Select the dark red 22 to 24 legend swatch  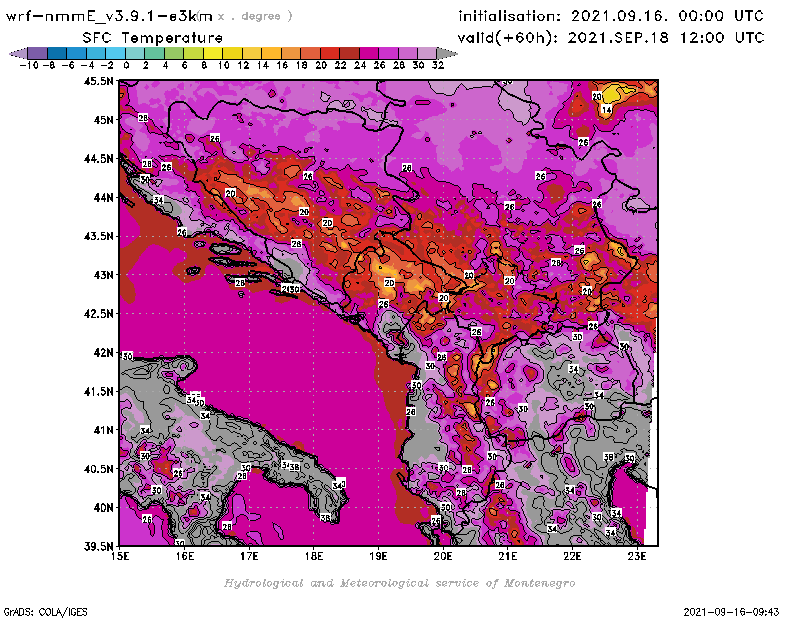point(349,53)
